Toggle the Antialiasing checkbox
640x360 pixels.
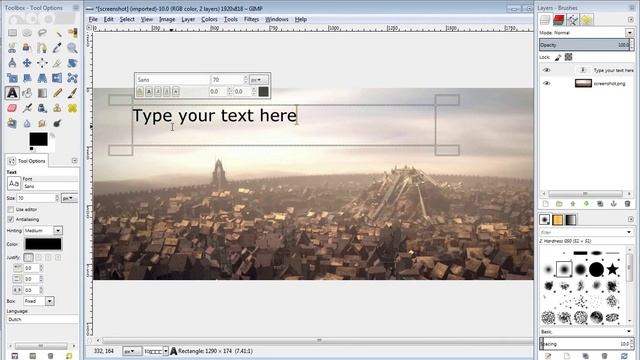pyautogui.click(x=11, y=220)
